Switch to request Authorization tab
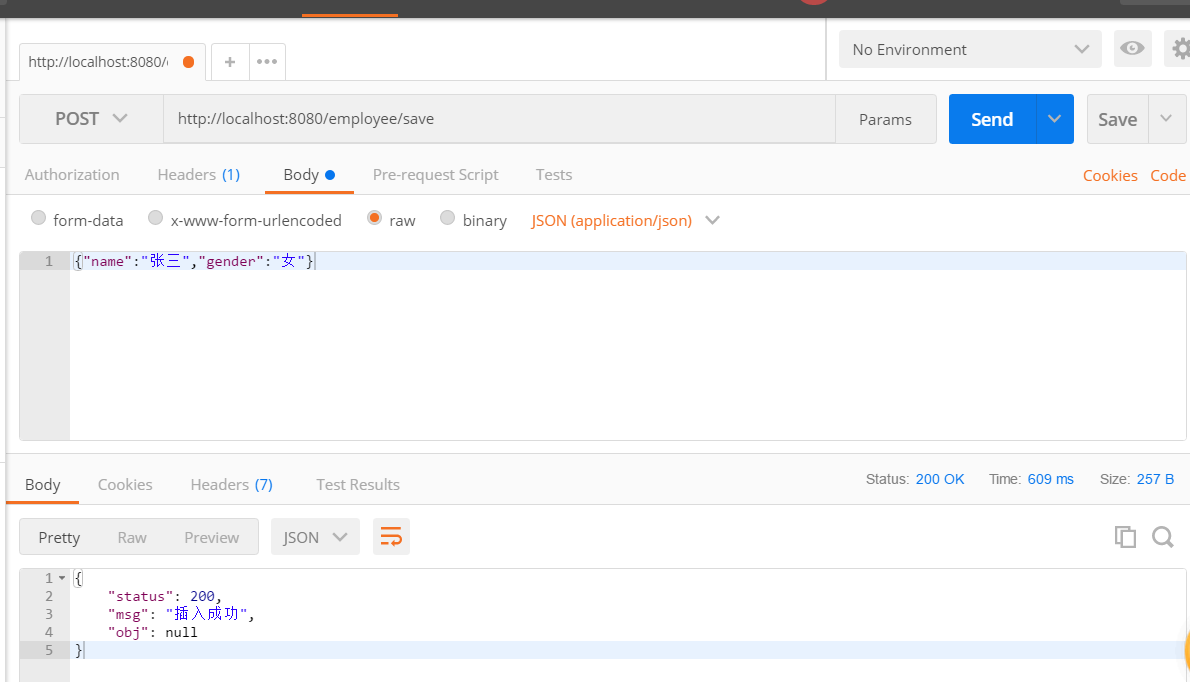Viewport: 1190px width, 682px height. click(x=72, y=174)
